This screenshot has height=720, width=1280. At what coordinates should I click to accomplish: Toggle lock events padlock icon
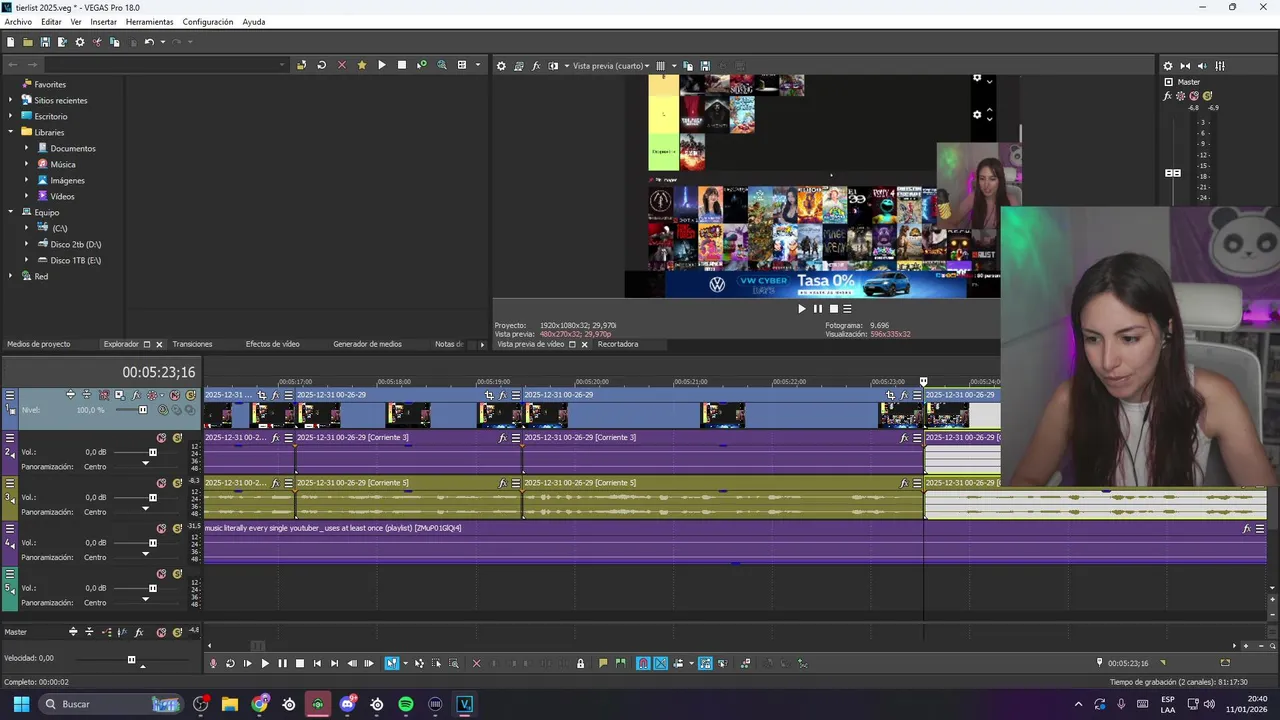(x=580, y=663)
